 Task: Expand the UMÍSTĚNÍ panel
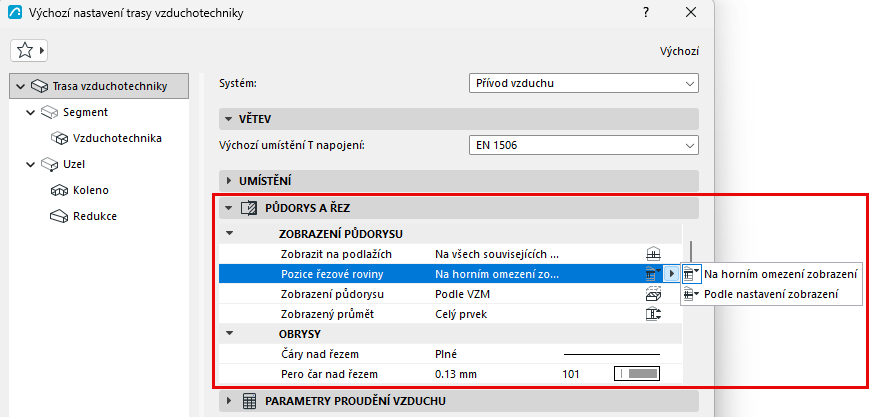coord(228,181)
